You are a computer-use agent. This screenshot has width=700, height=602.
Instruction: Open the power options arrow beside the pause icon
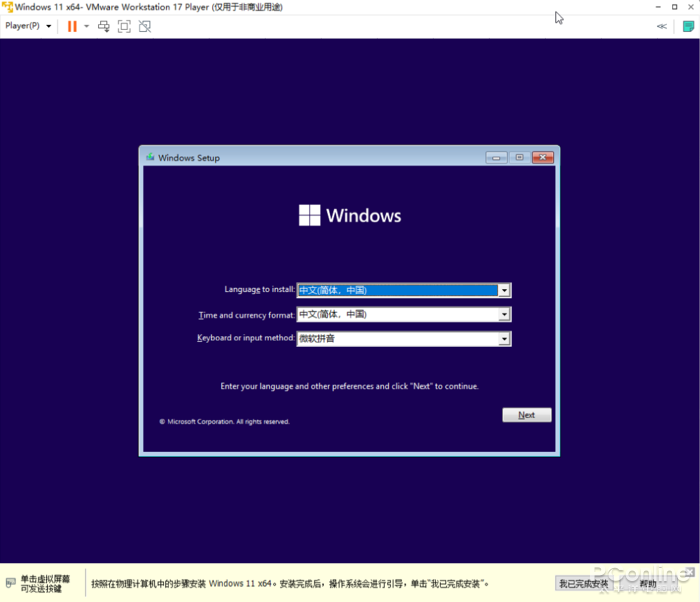pos(87,26)
